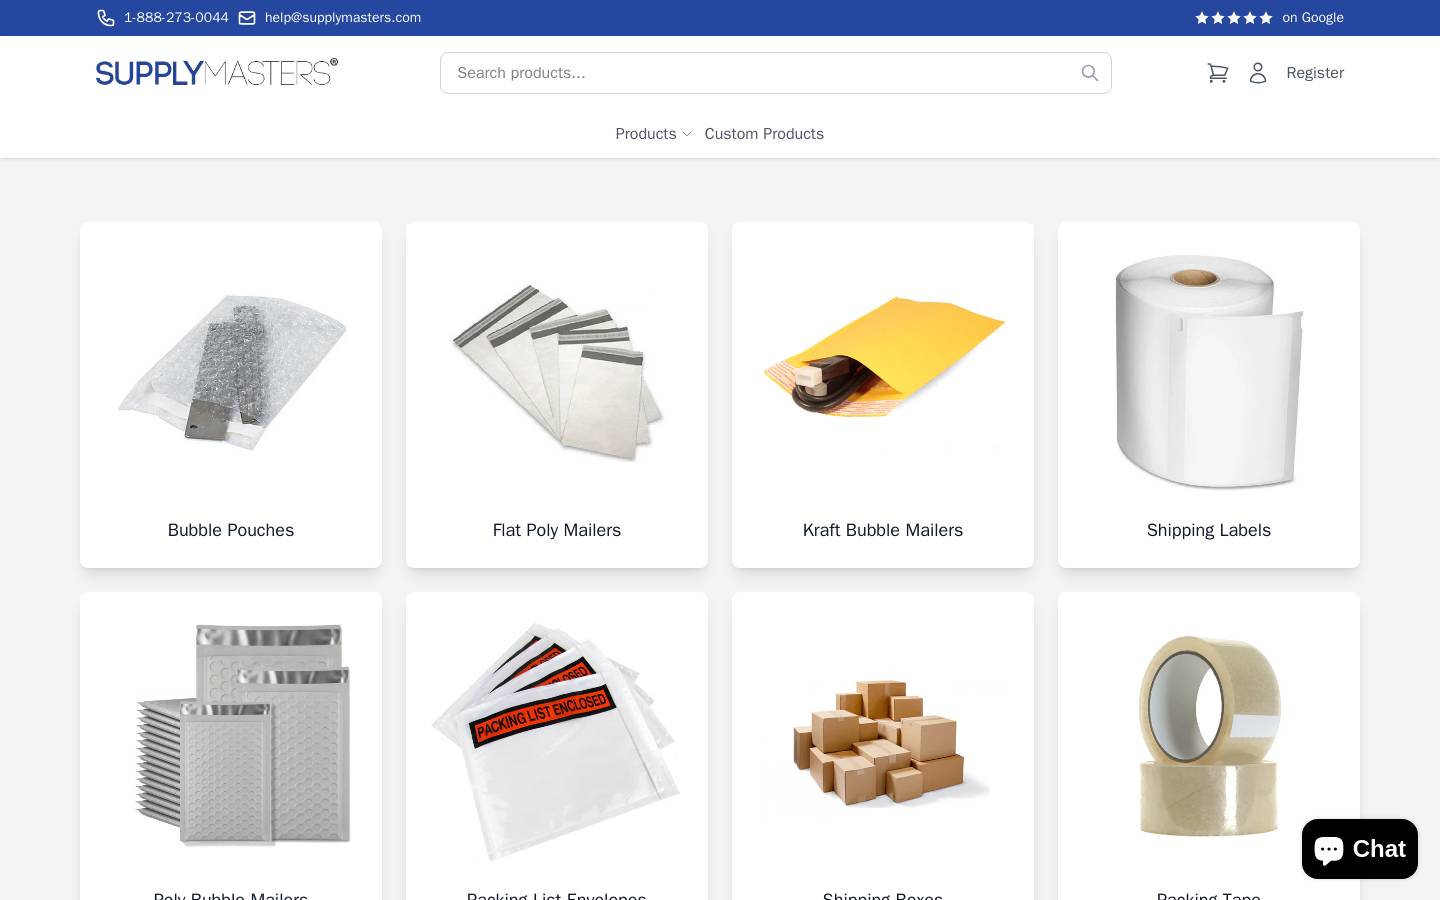
Task: Call the 1-888-273-0044 phone link
Action: coord(176,18)
